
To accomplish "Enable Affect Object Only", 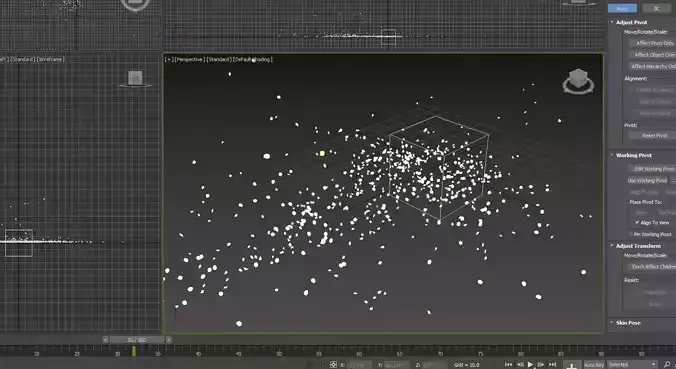I will 653,55.
